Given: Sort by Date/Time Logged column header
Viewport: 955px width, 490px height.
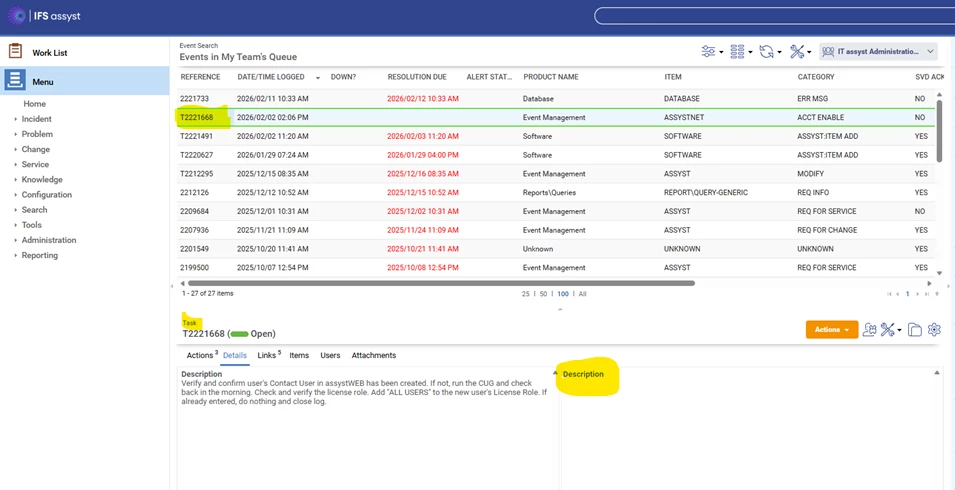Looking at the screenshot, I should click(x=272, y=77).
